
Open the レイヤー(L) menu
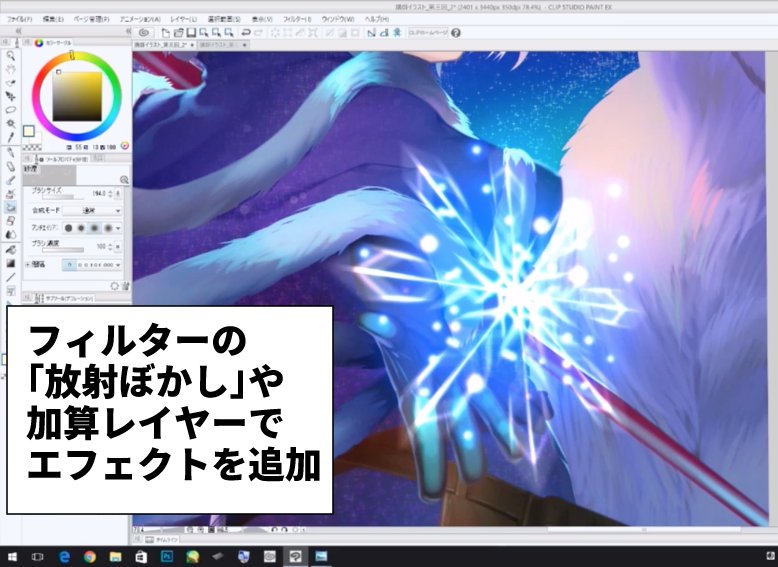coord(184,19)
